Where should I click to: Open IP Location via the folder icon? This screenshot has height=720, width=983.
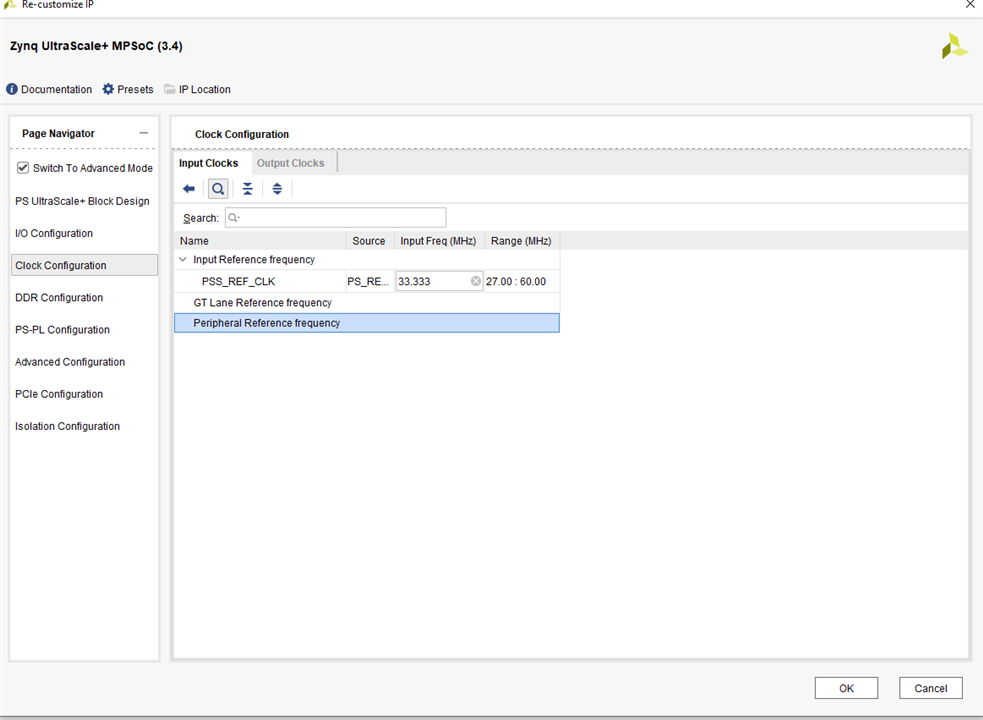click(170, 90)
